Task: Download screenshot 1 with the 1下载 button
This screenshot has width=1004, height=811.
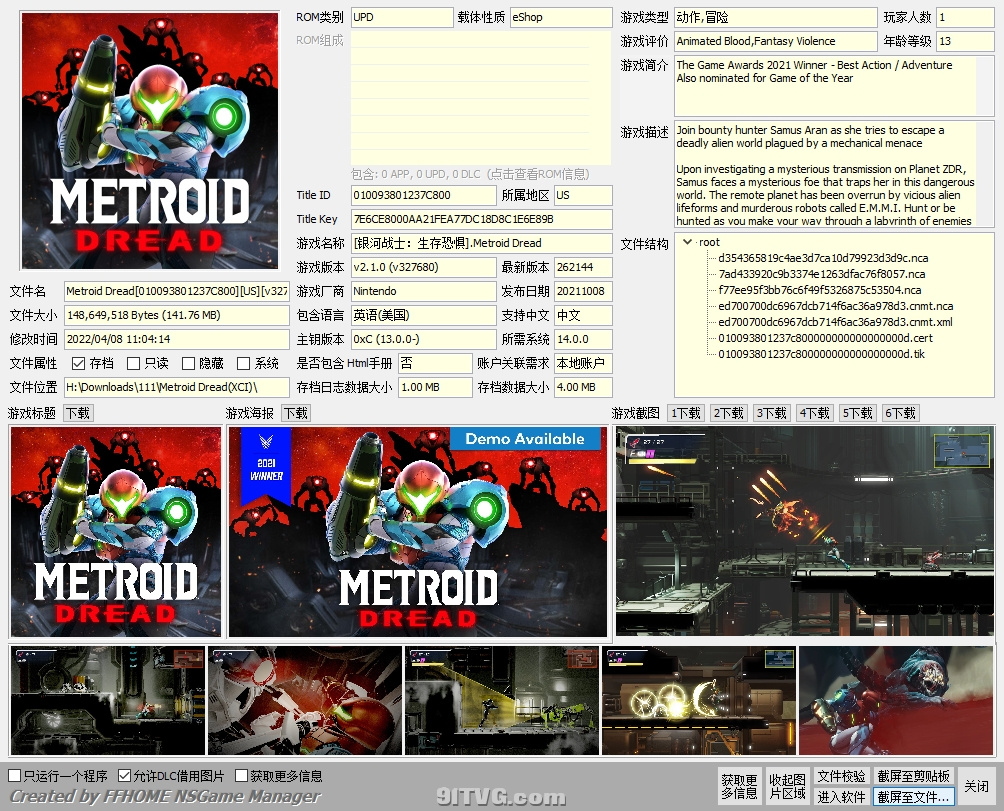Action: pyautogui.click(x=686, y=413)
